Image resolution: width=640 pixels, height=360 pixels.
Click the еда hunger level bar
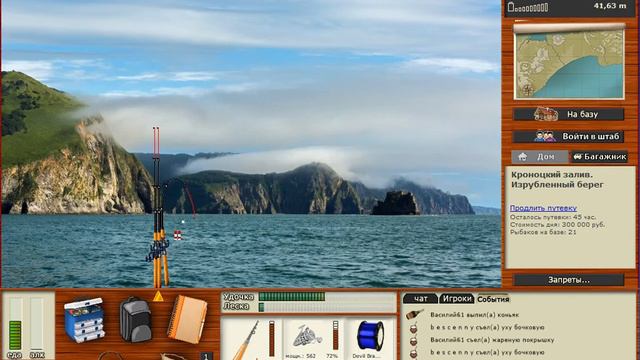[x=16, y=324]
